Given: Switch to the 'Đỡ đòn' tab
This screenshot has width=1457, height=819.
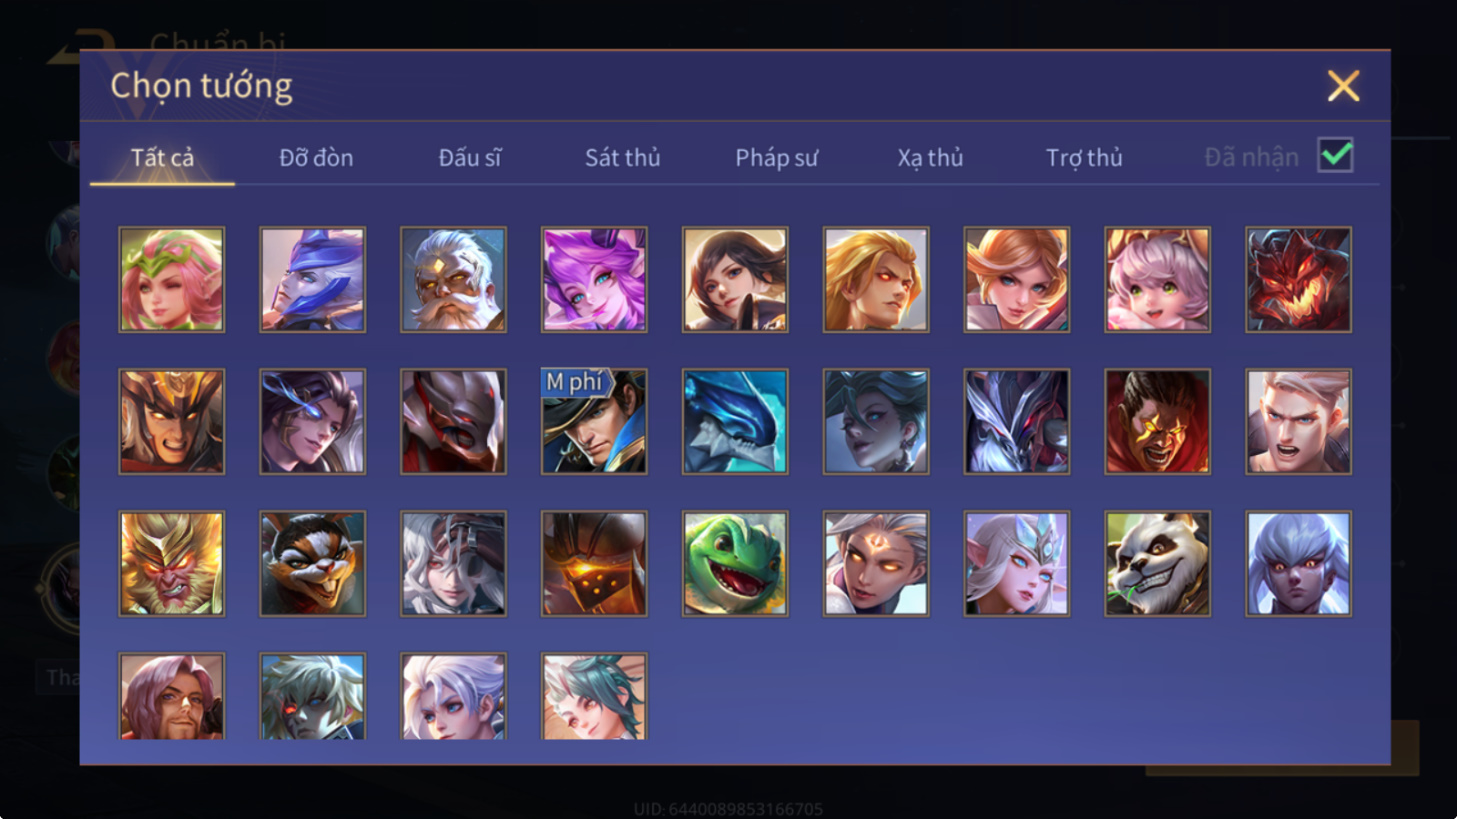Looking at the screenshot, I should click(x=316, y=158).
